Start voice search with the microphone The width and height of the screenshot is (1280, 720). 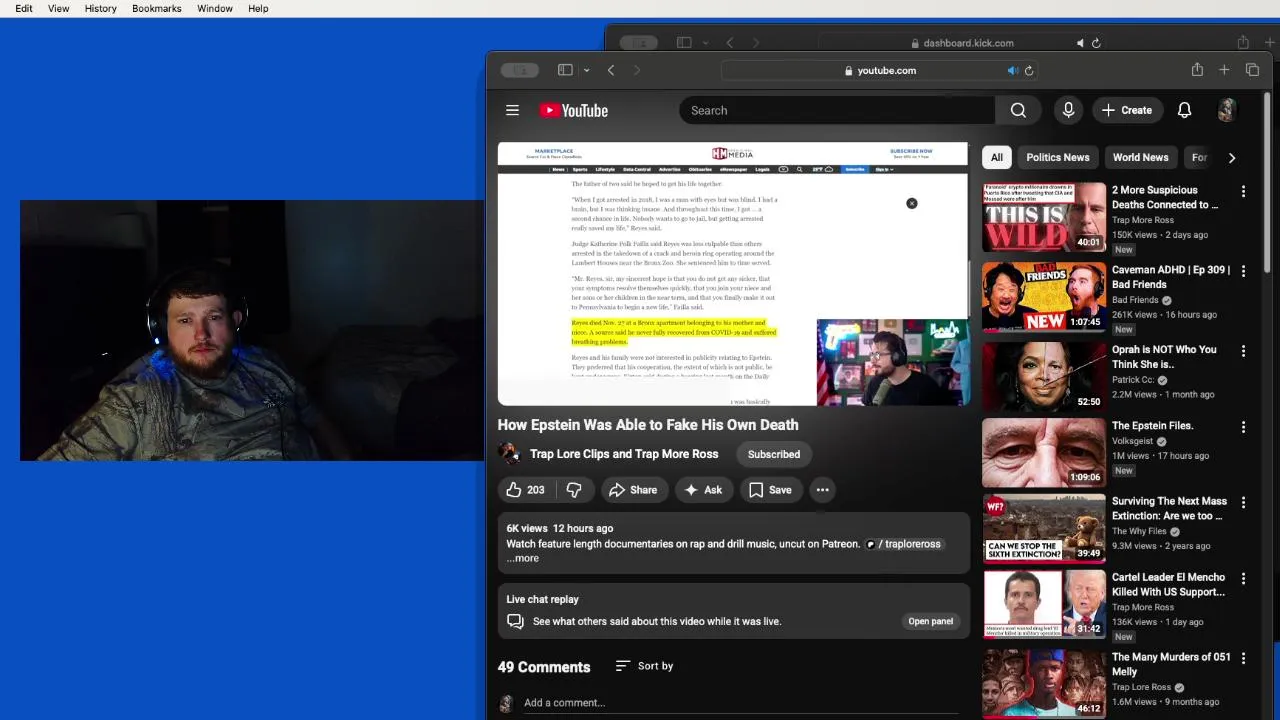tap(1068, 110)
